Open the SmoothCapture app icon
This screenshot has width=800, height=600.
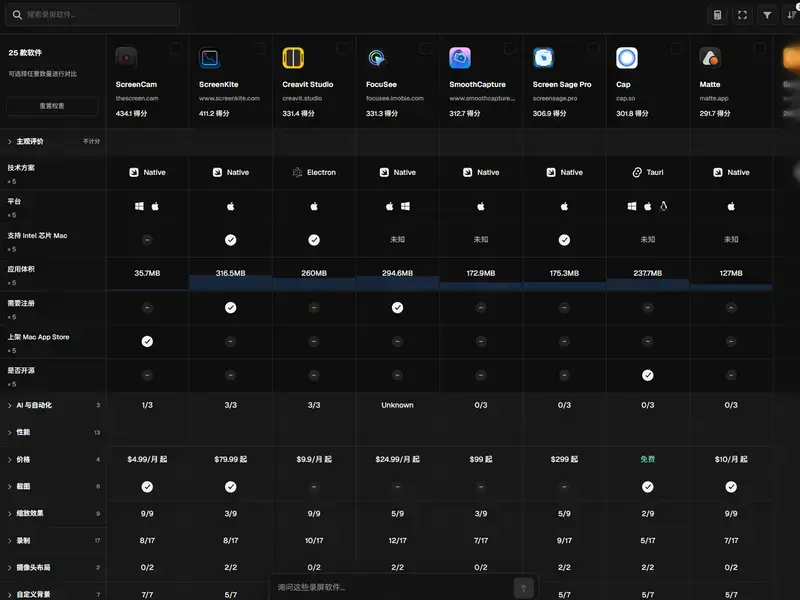point(460,58)
